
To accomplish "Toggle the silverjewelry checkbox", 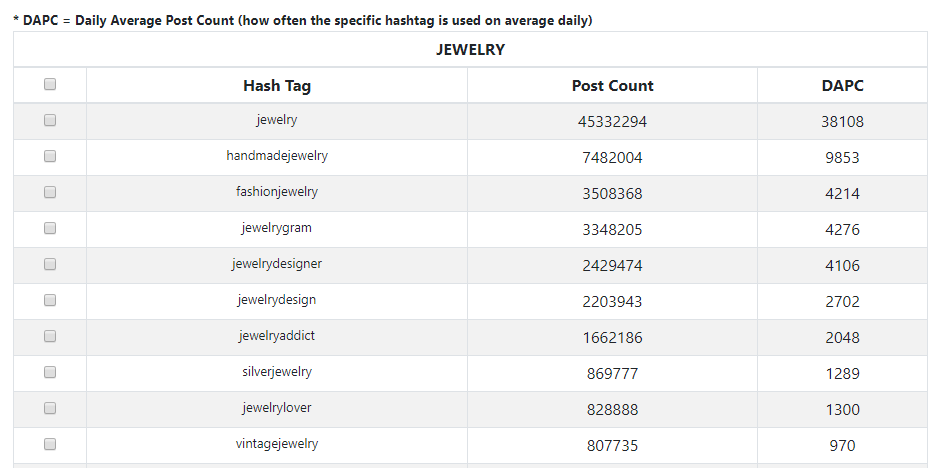I will pos(50,372).
